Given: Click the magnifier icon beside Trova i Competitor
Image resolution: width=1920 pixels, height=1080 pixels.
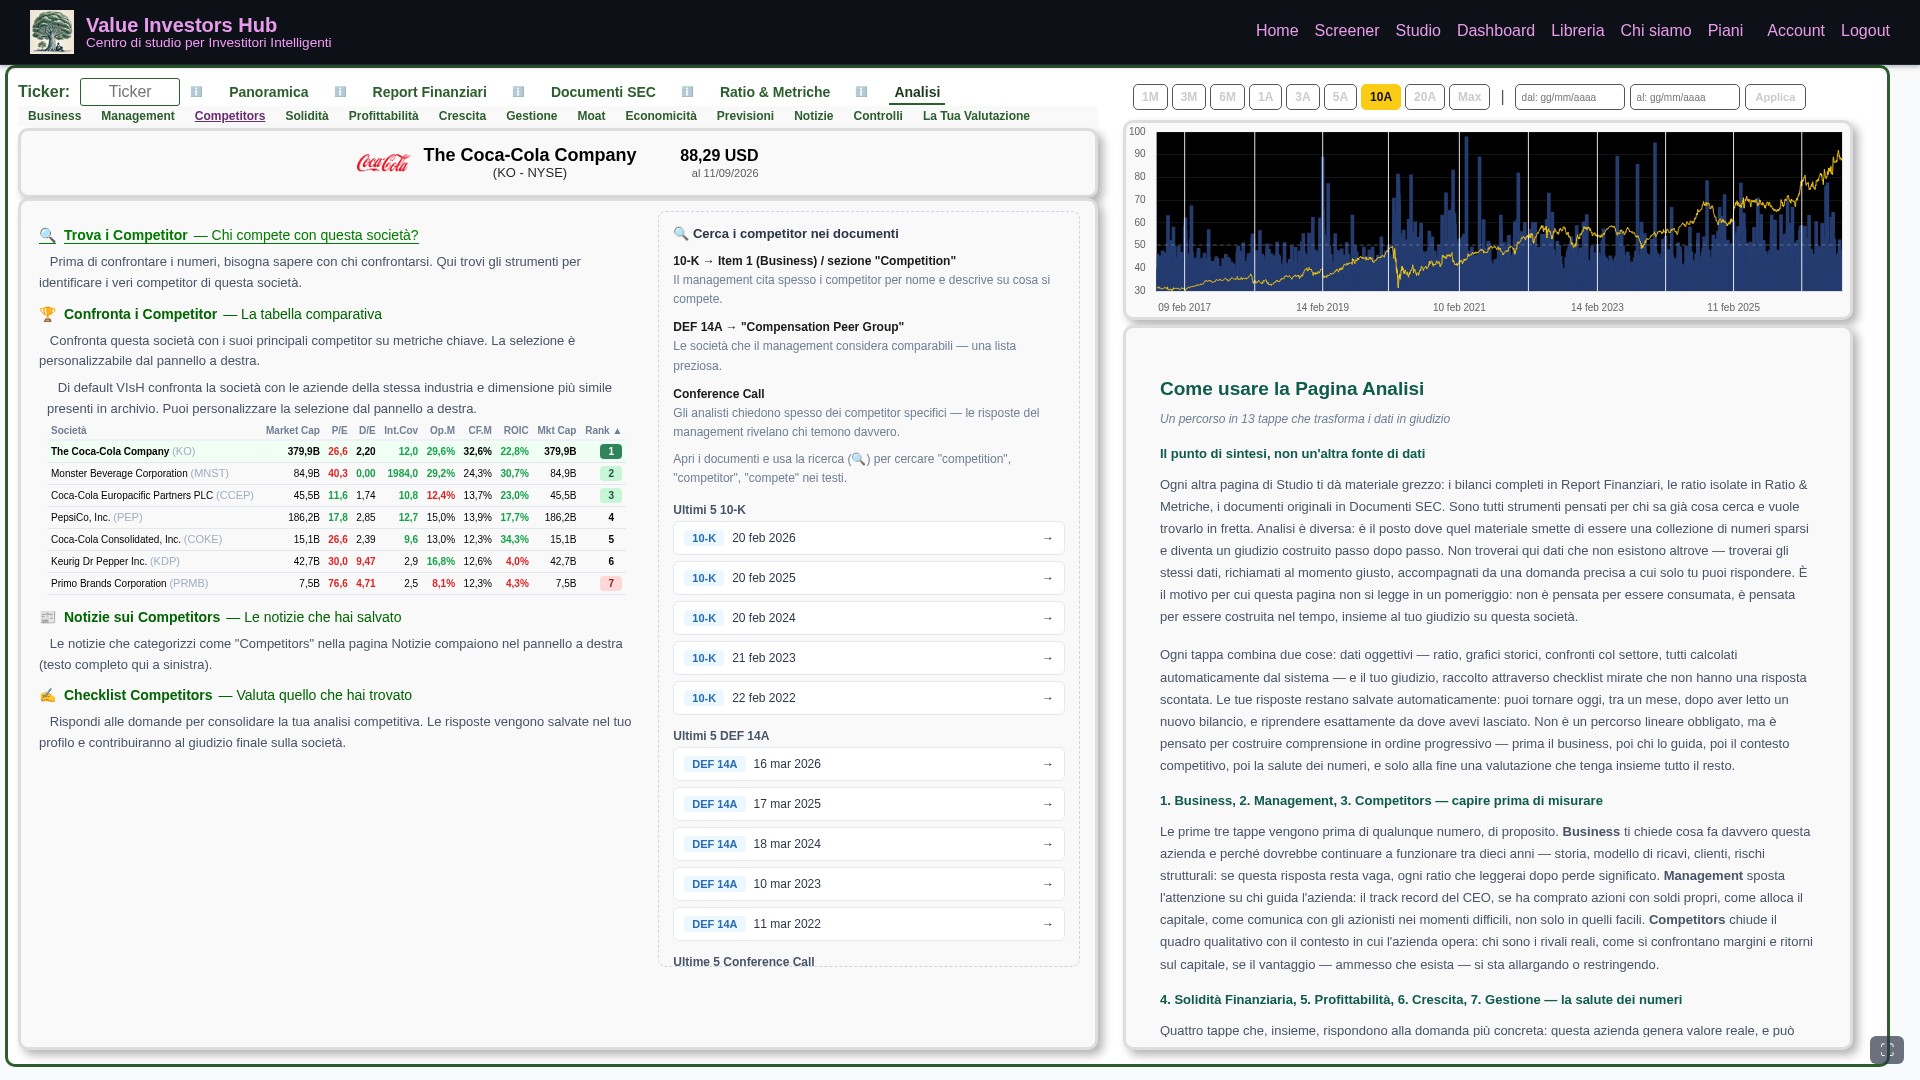Looking at the screenshot, I should pos(47,236).
